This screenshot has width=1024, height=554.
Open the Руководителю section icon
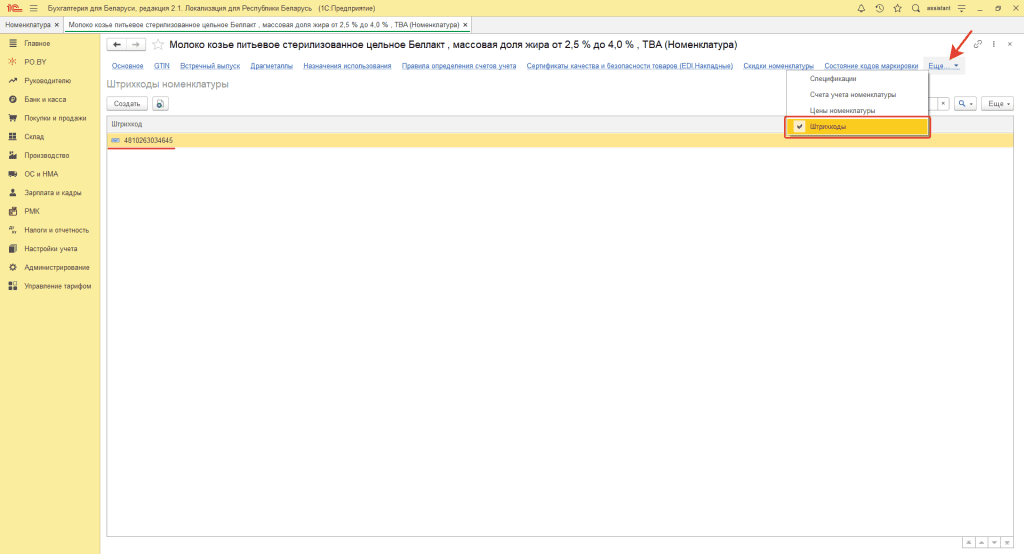coord(12,80)
